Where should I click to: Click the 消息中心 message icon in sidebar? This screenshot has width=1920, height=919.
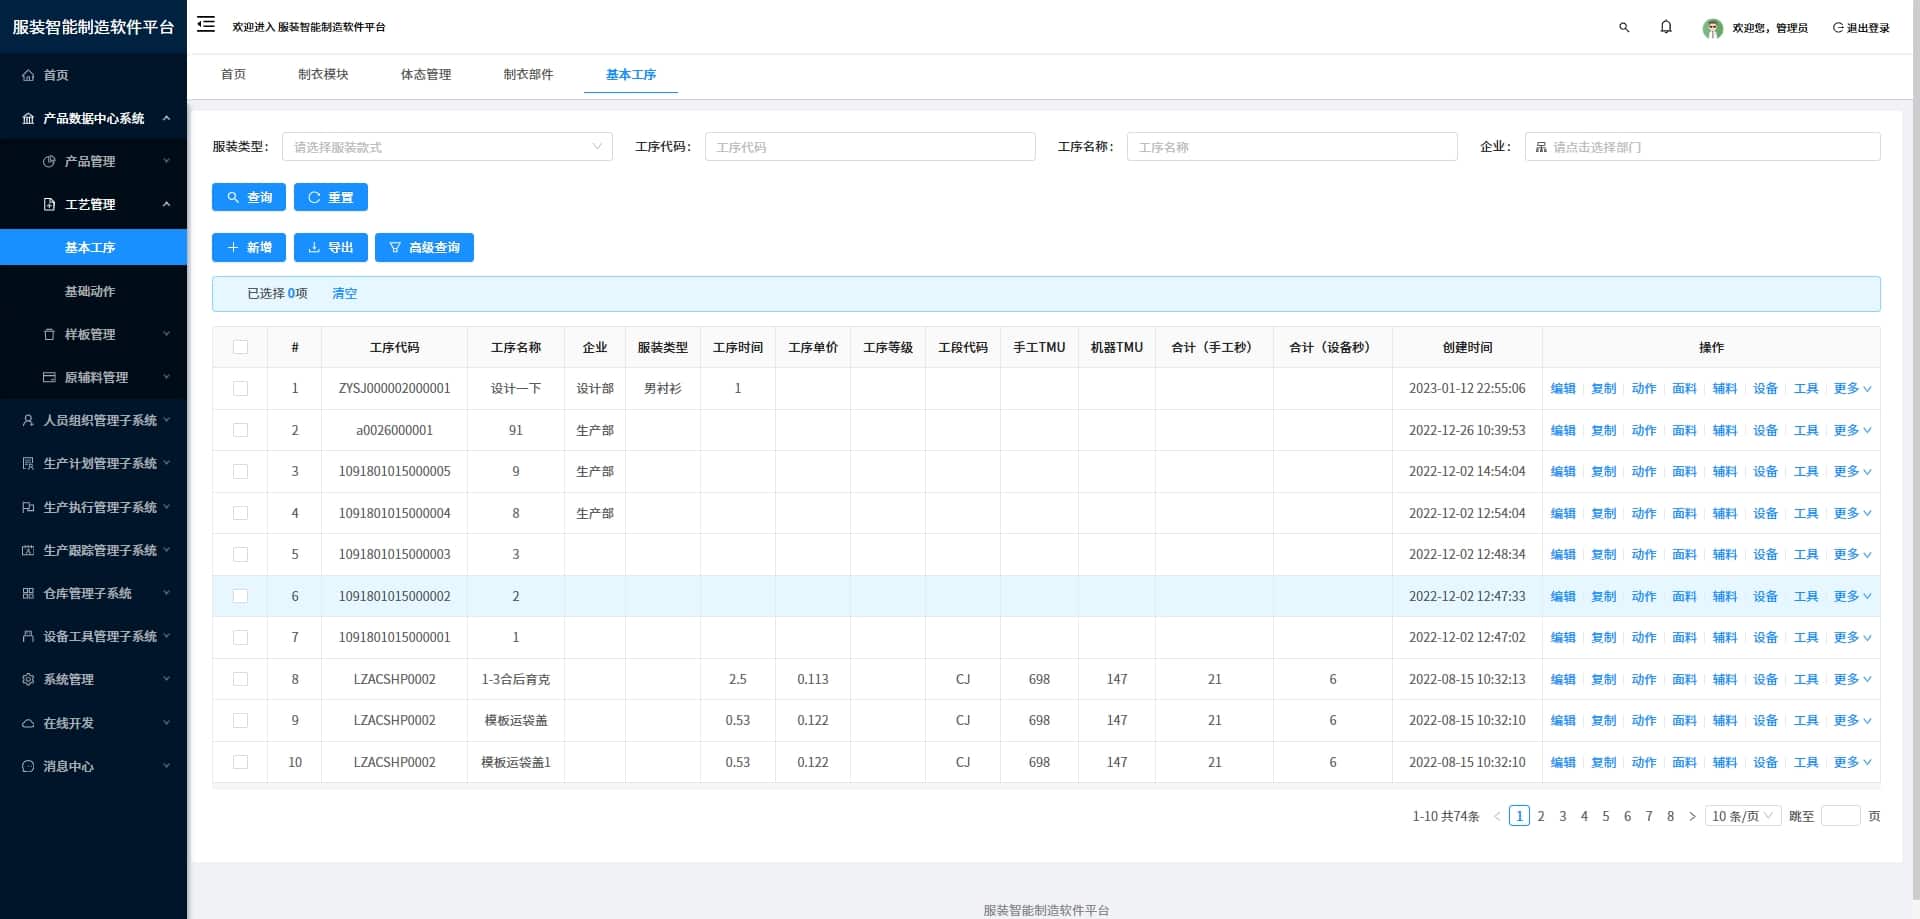click(x=28, y=766)
